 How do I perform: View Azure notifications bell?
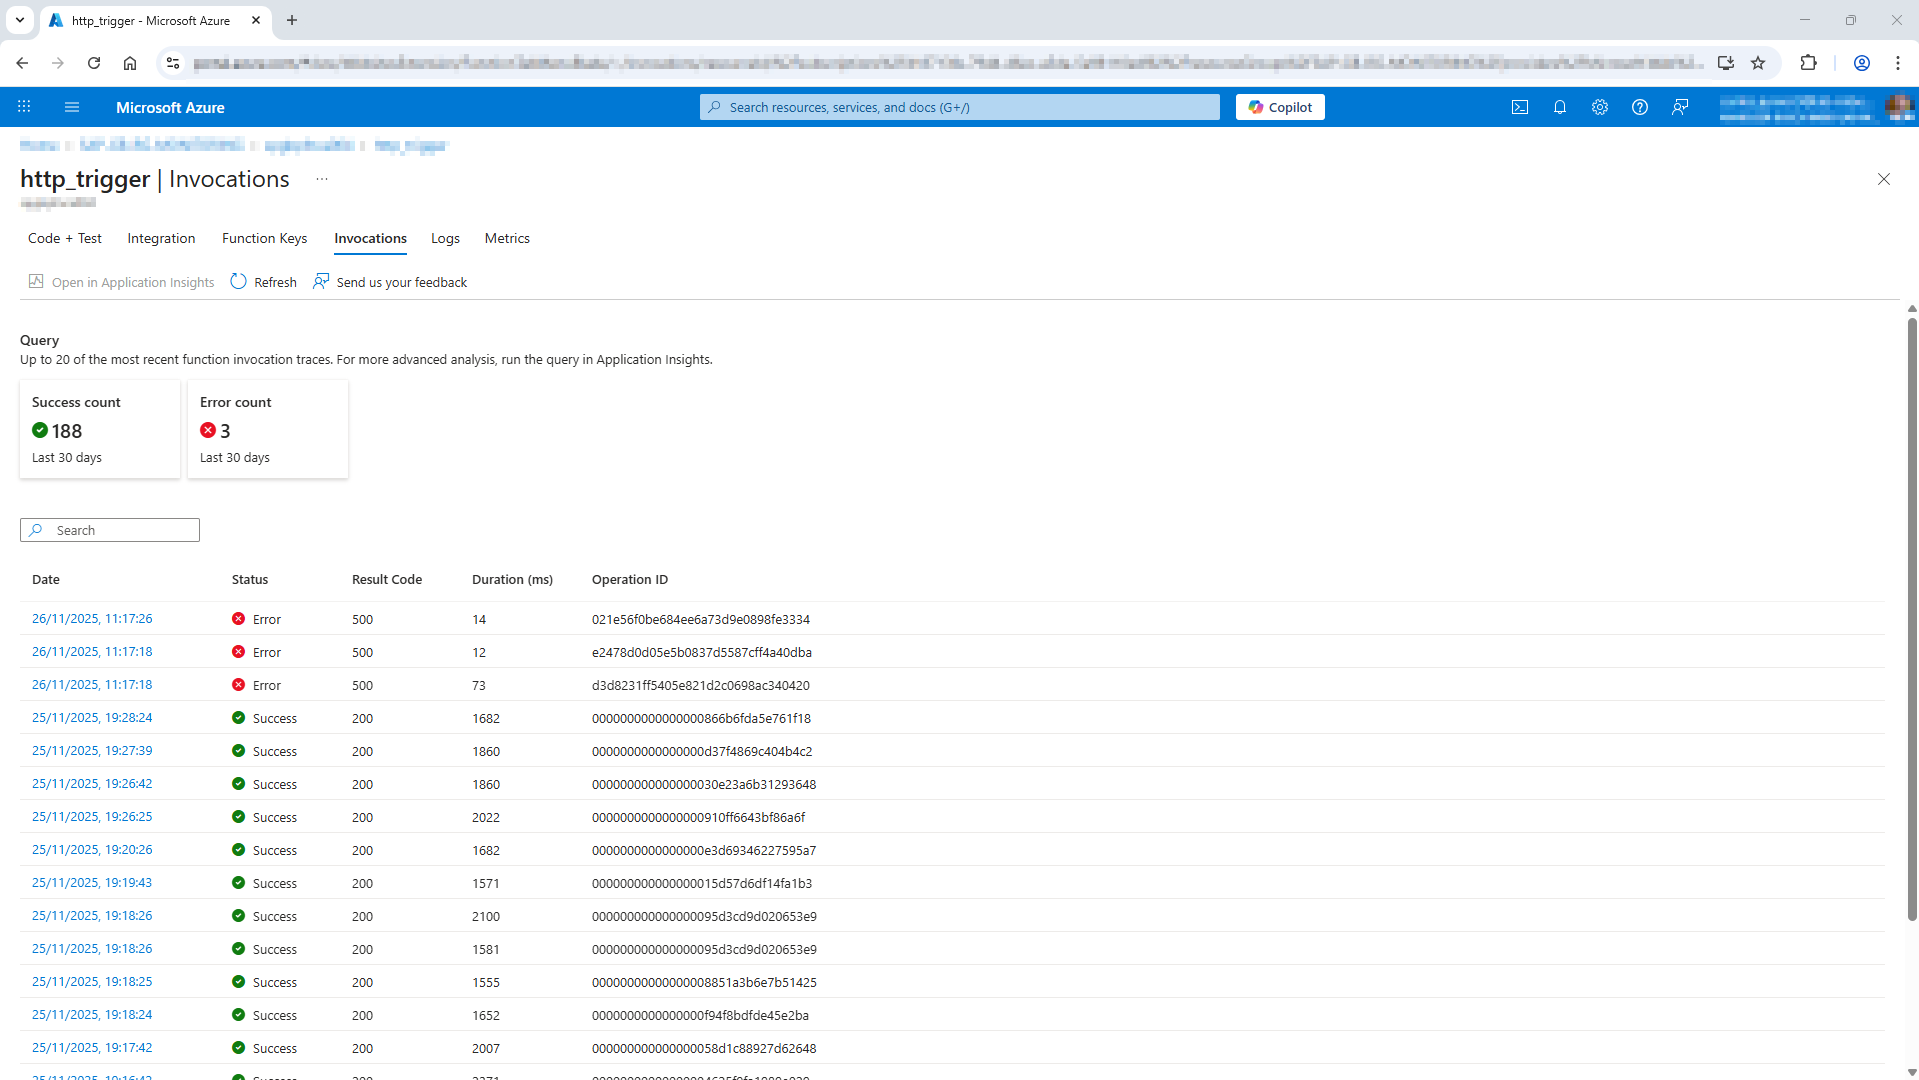point(1560,107)
